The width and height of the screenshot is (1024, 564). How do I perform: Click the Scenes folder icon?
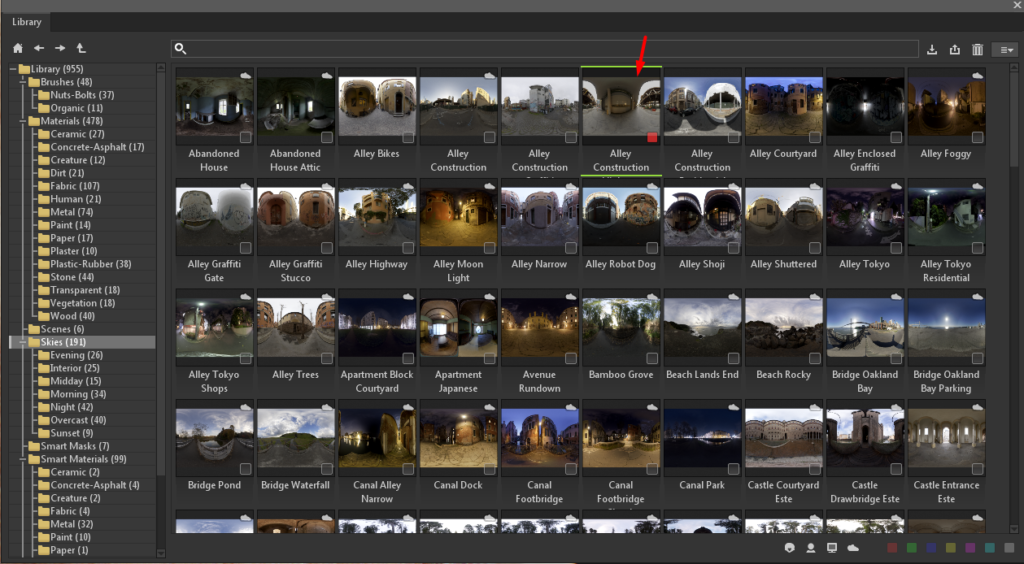[35, 329]
